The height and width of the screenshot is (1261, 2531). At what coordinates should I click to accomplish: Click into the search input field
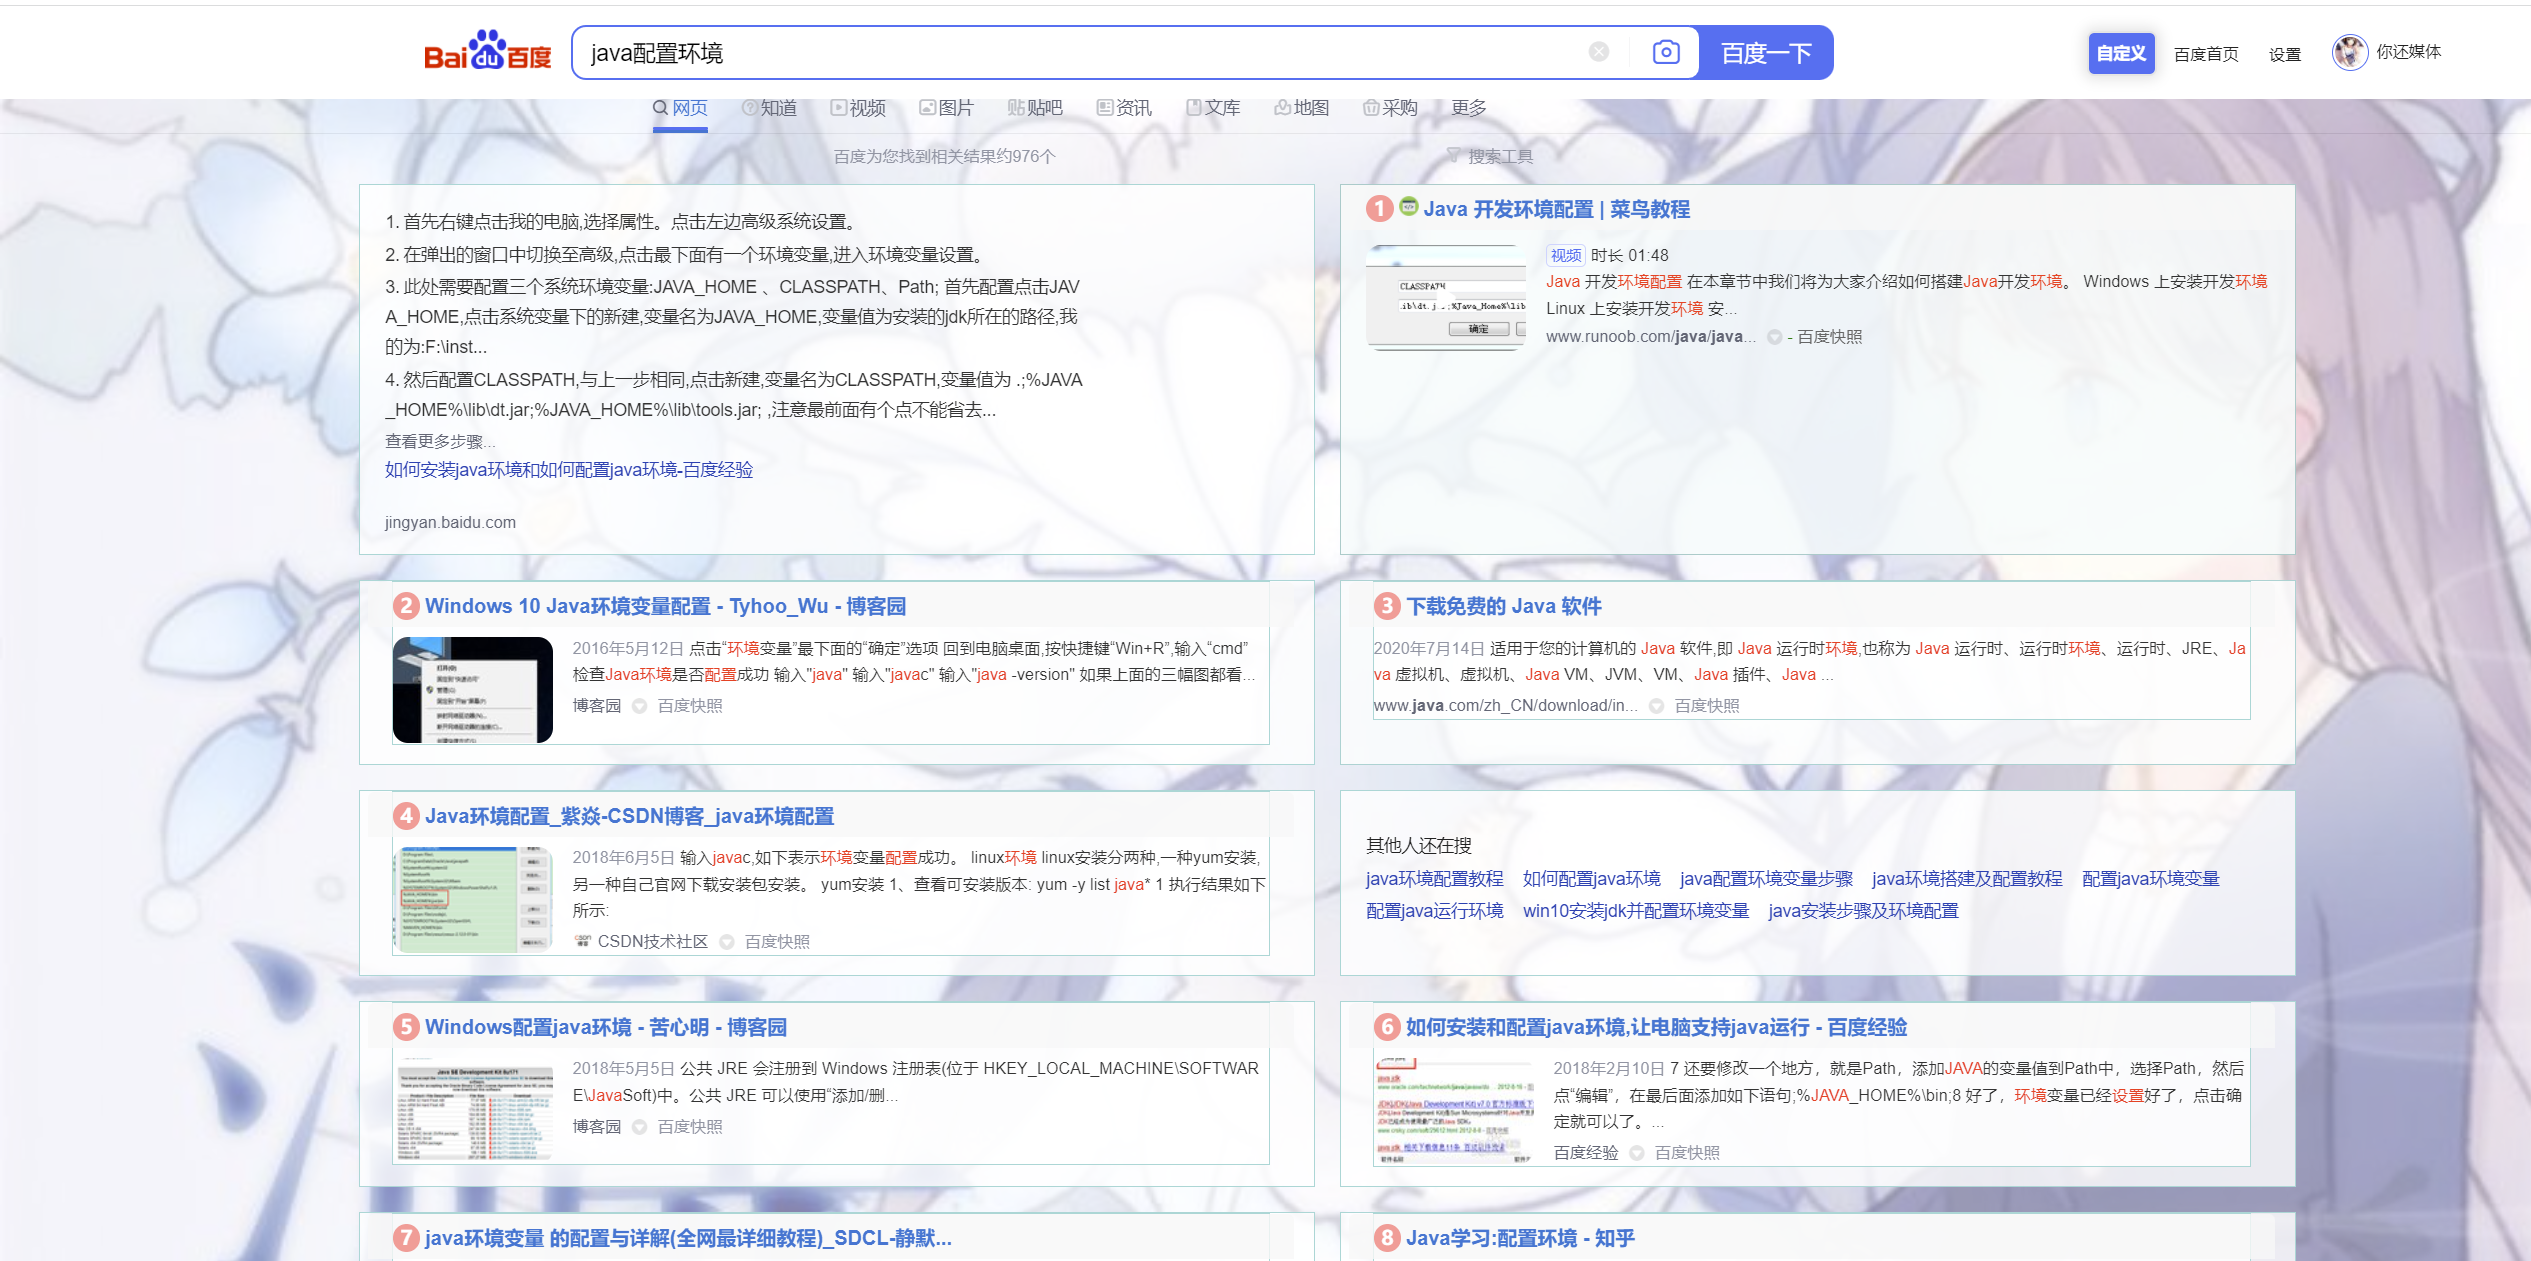point(1080,53)
